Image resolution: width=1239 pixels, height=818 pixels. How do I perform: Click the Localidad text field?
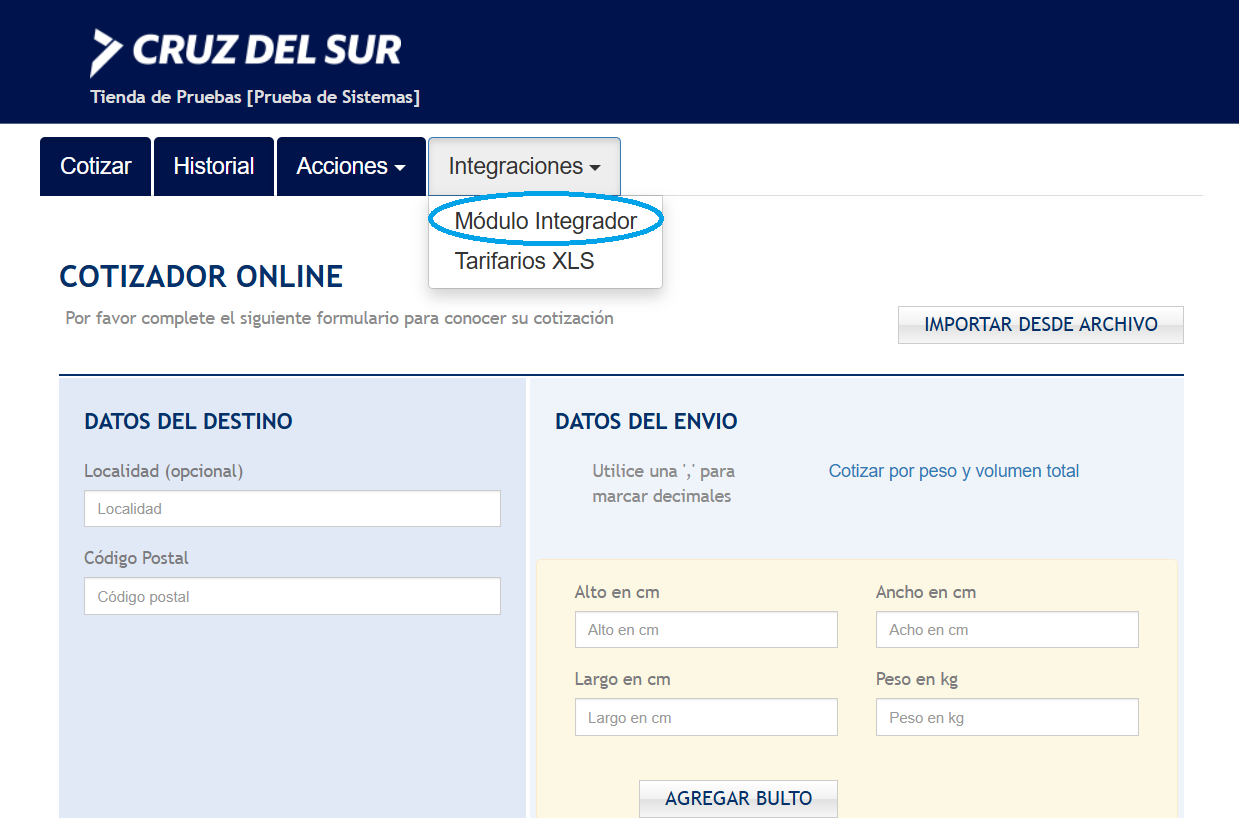[292, 509]
